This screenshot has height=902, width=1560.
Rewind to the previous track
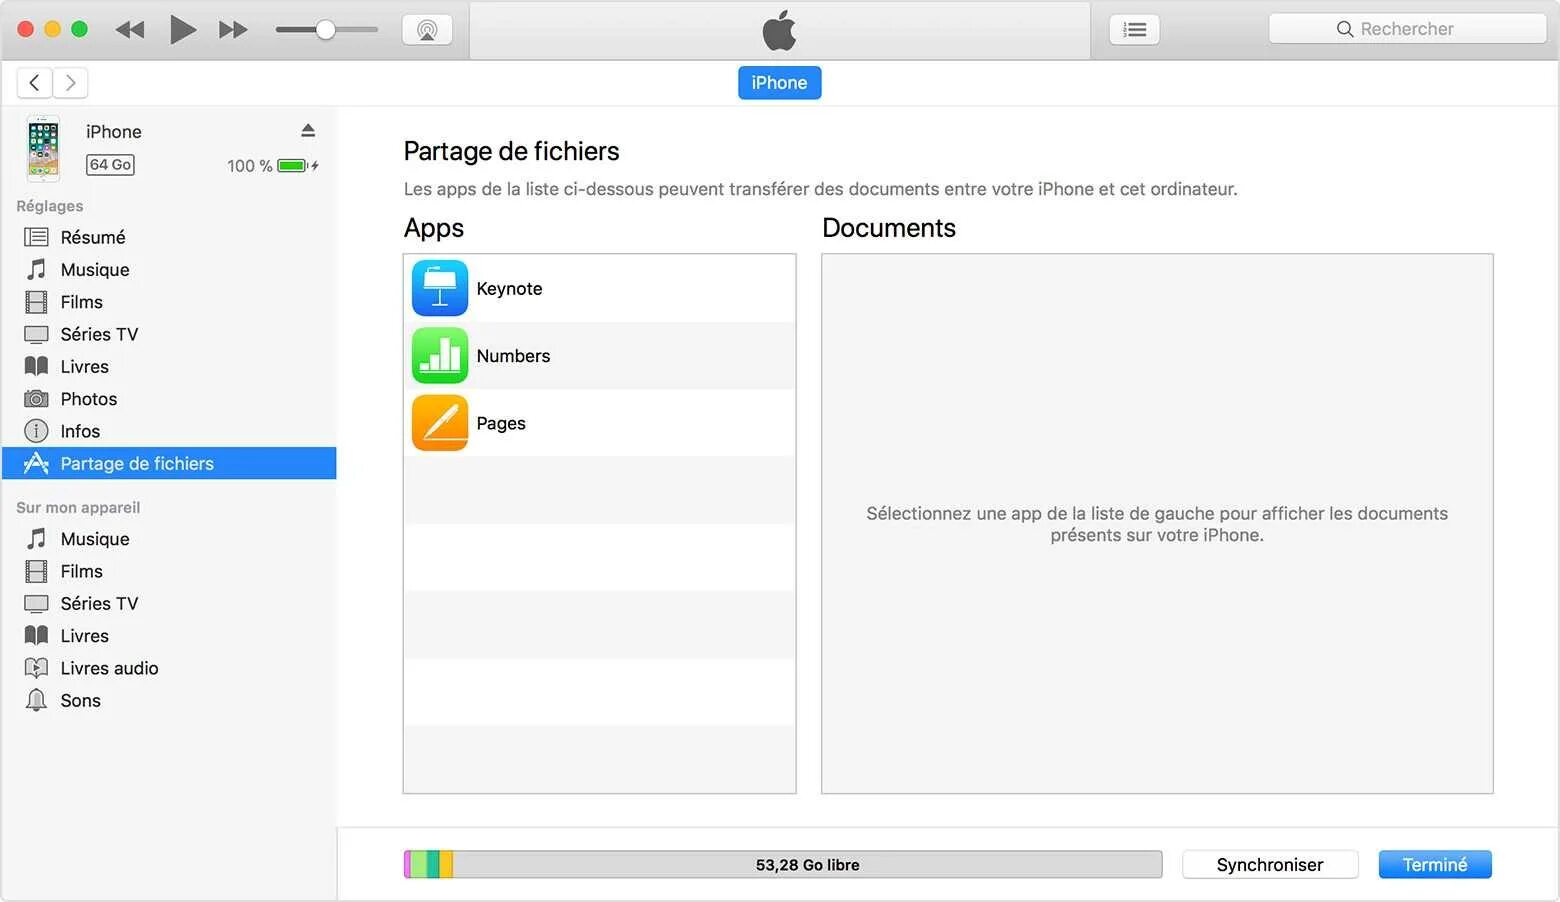[x=130, y=29]
